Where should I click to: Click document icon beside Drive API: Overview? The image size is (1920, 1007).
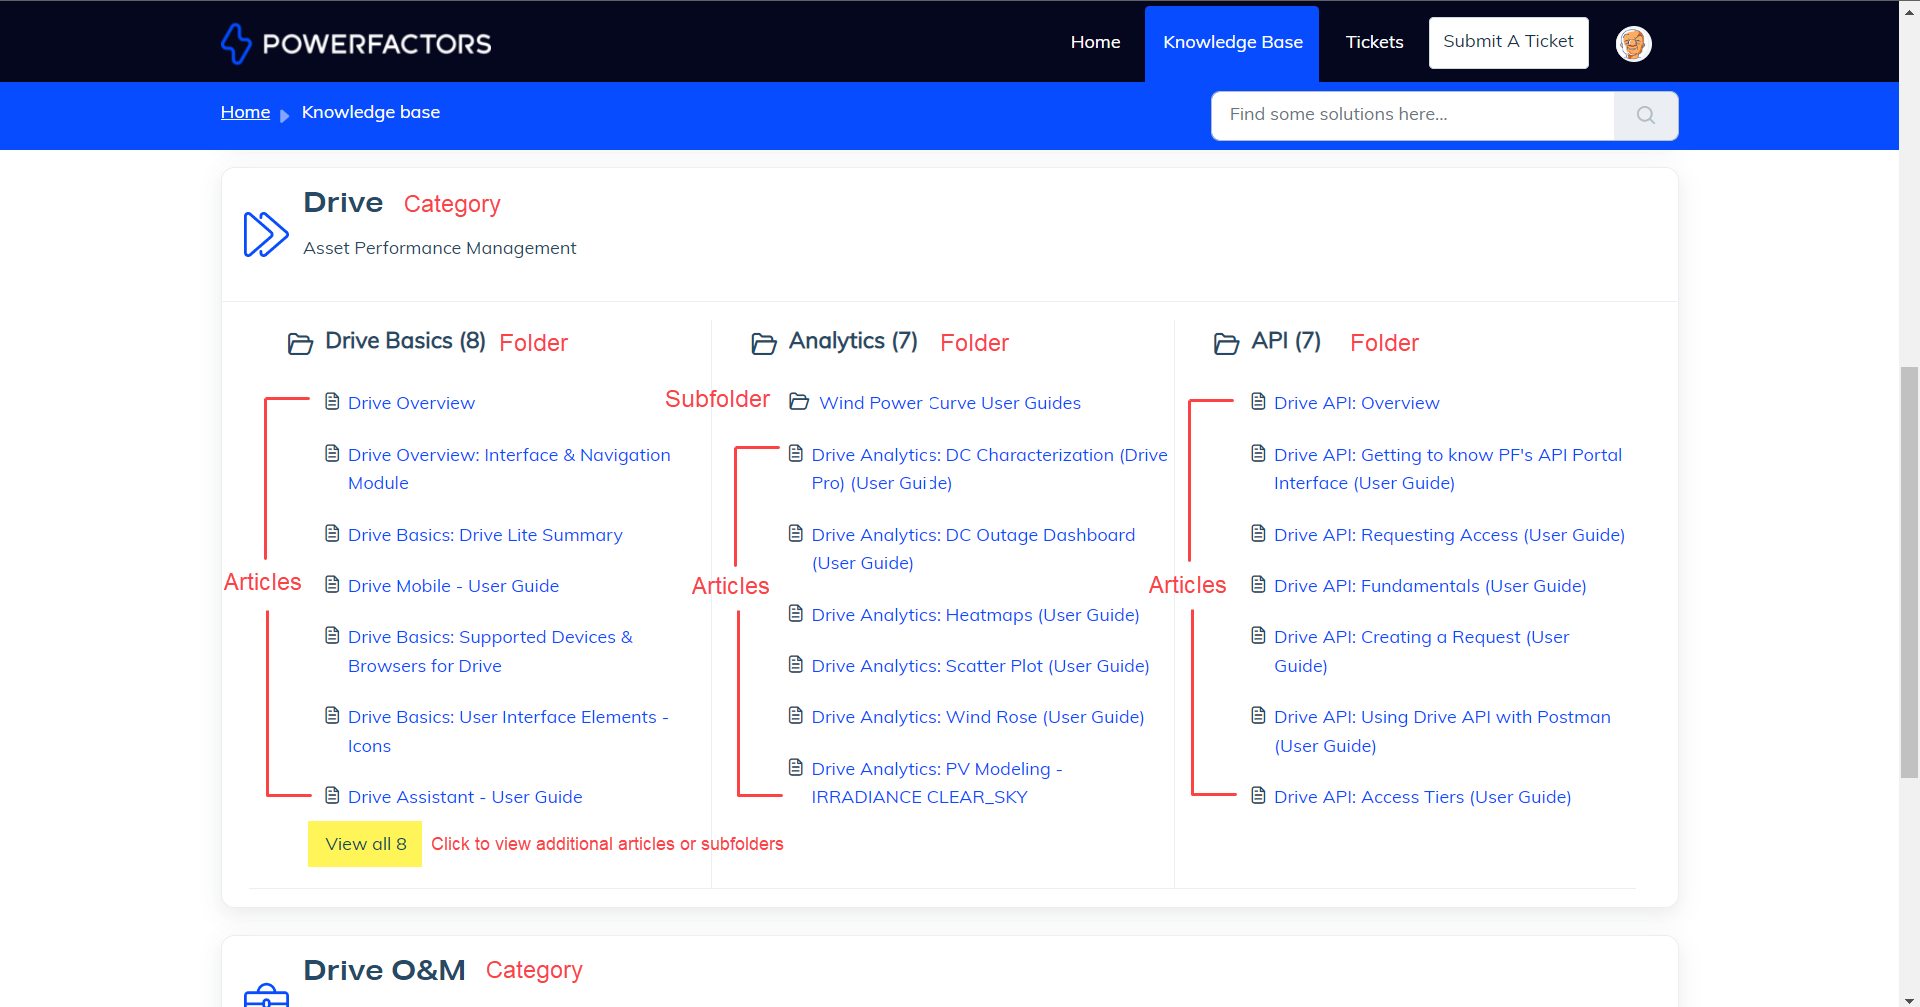coord(1258,402)
